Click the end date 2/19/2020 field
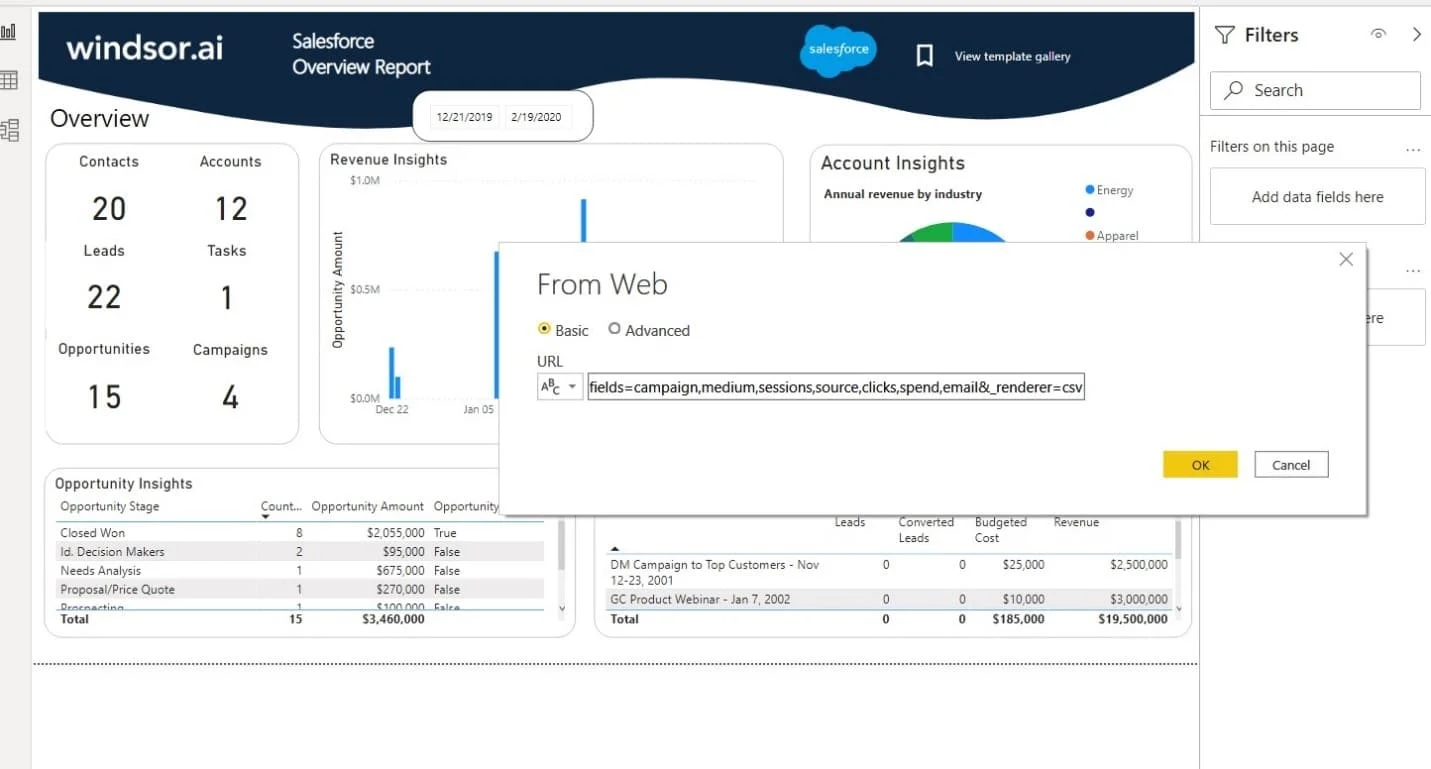 point(536,117)
